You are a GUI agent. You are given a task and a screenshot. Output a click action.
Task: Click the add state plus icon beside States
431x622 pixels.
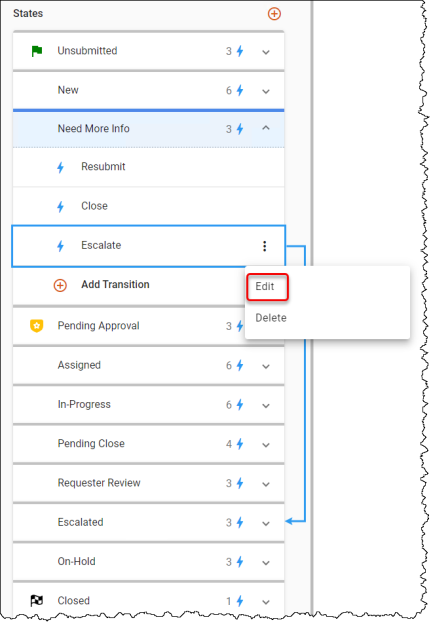pyautogui.click(x=274, y=14)
